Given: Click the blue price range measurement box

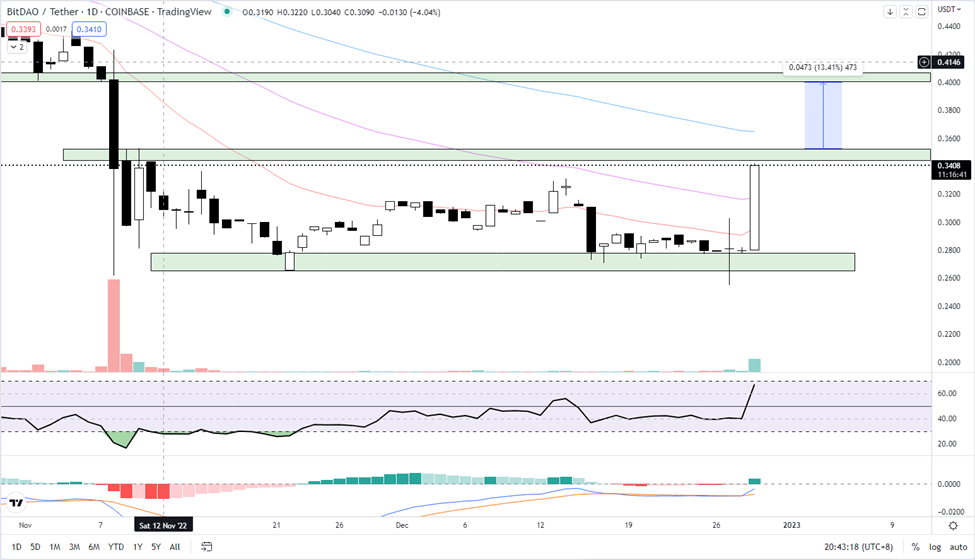Looking at the screenshot, I should [x=823, y=116].
